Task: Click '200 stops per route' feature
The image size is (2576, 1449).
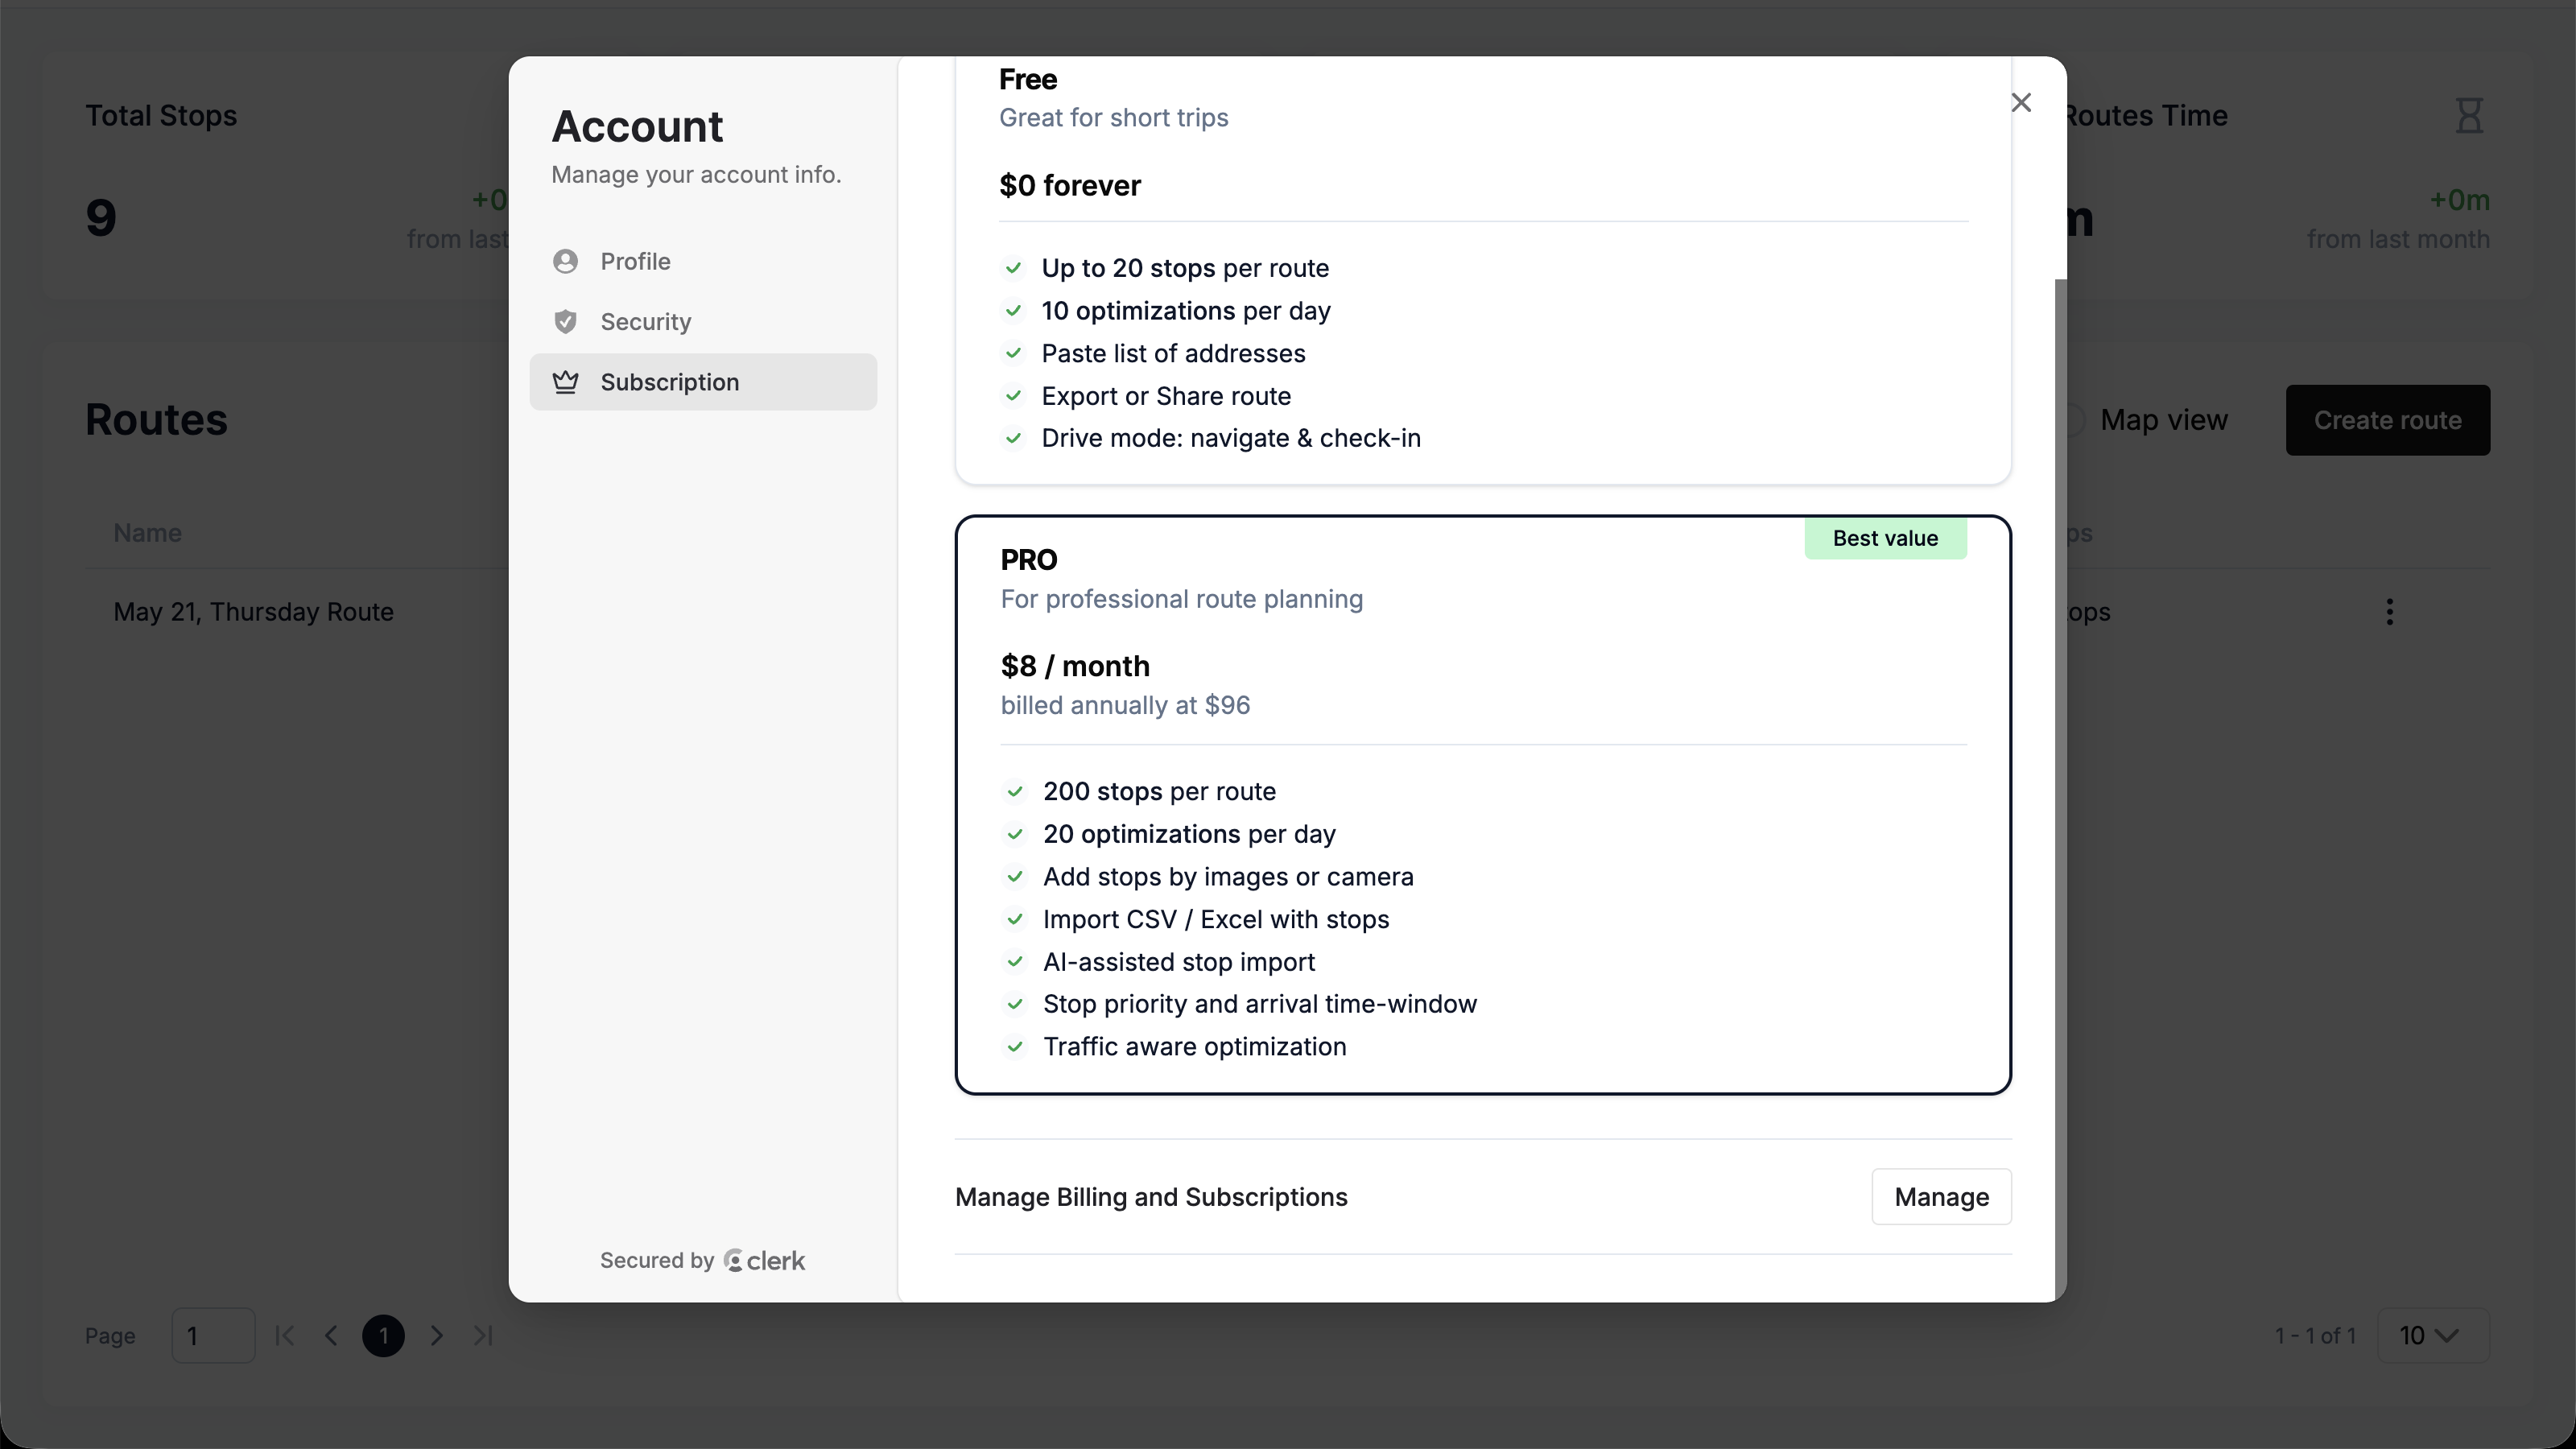Action: click(1159, 792)
